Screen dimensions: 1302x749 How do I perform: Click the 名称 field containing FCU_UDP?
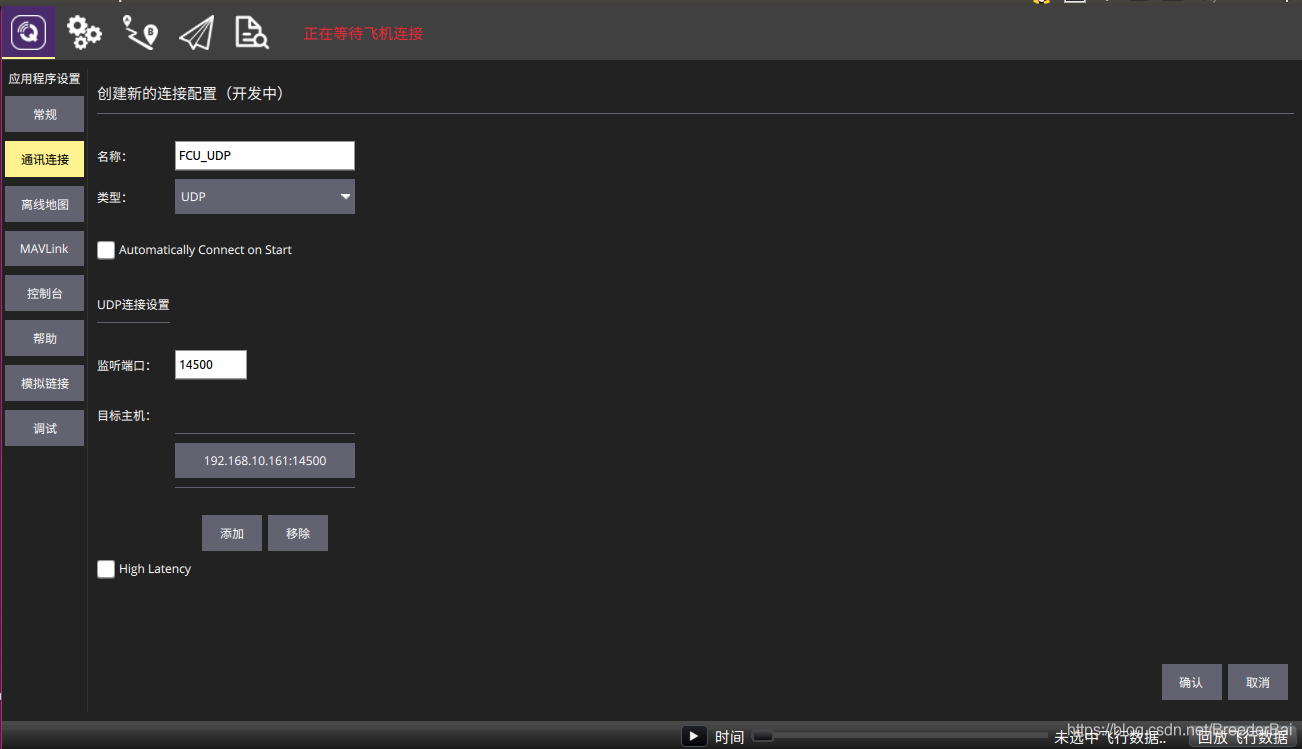click(265, 155)
